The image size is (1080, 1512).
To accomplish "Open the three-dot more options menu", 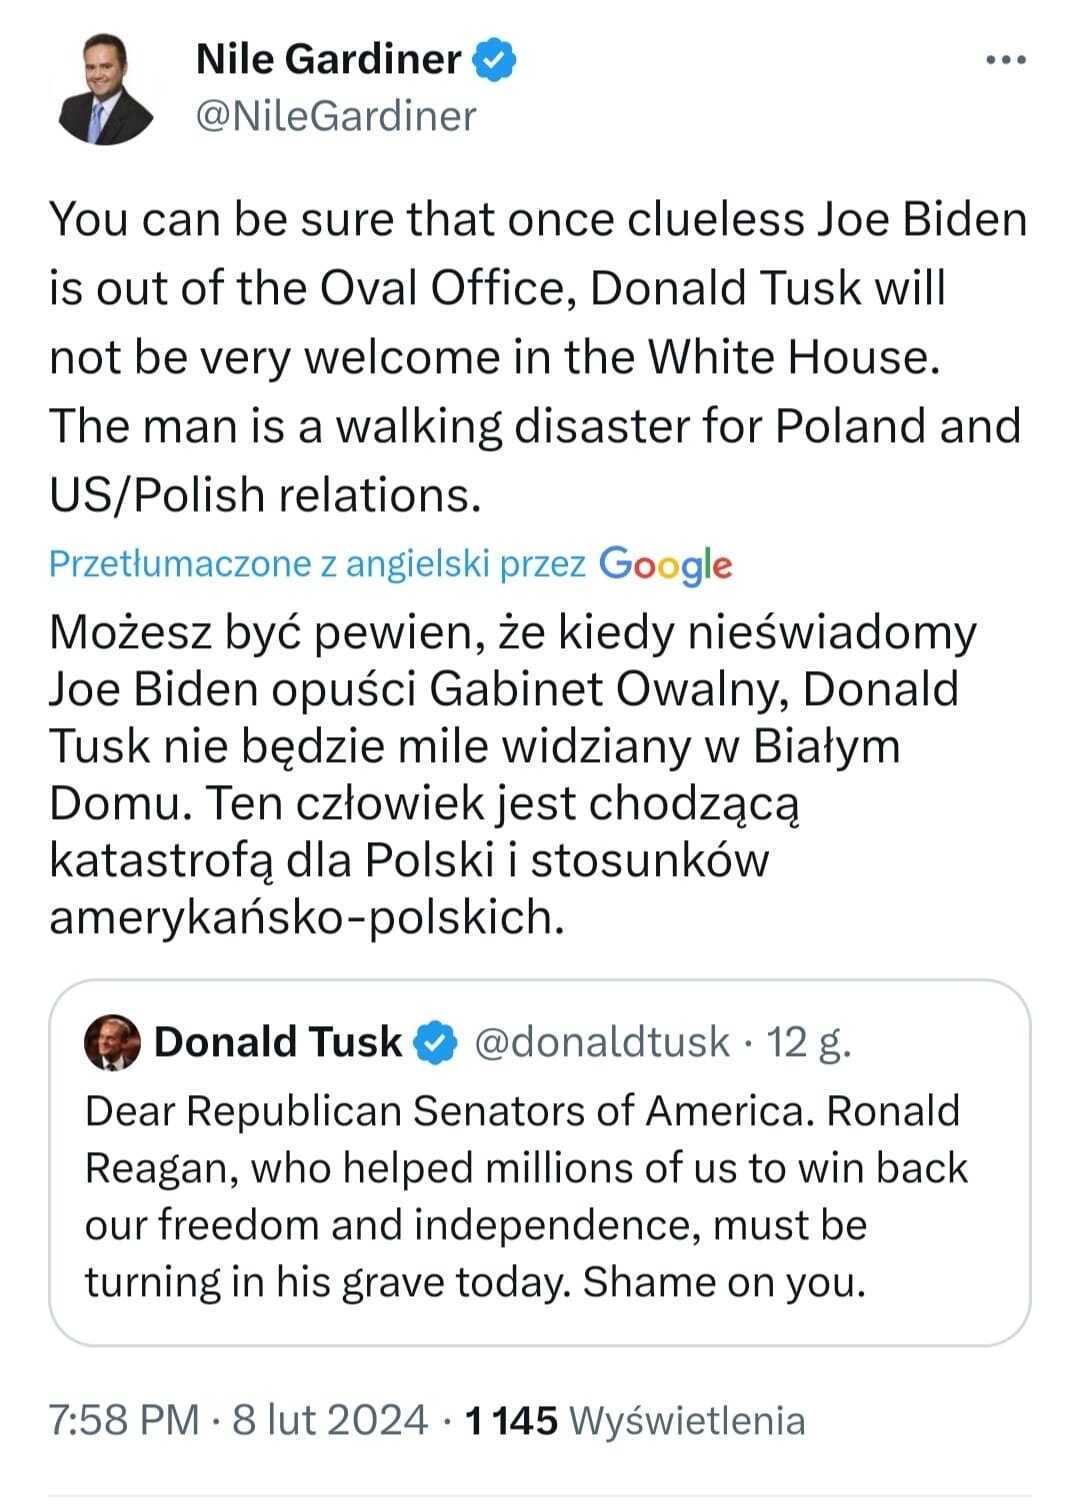I will pyautogui.click(x=1006, y=61).
